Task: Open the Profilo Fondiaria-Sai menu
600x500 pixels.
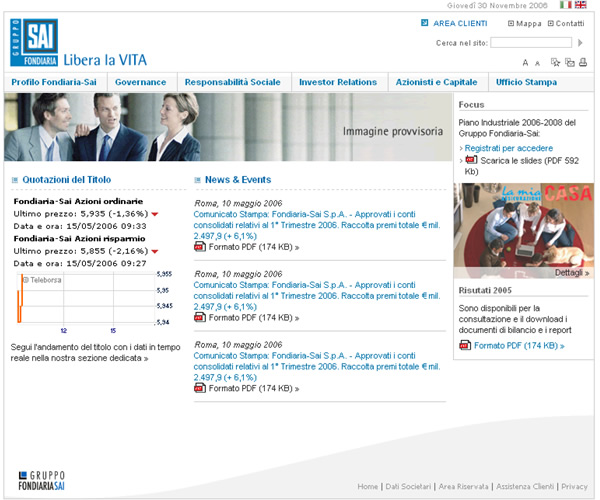Action: click(x=54, y=82)
